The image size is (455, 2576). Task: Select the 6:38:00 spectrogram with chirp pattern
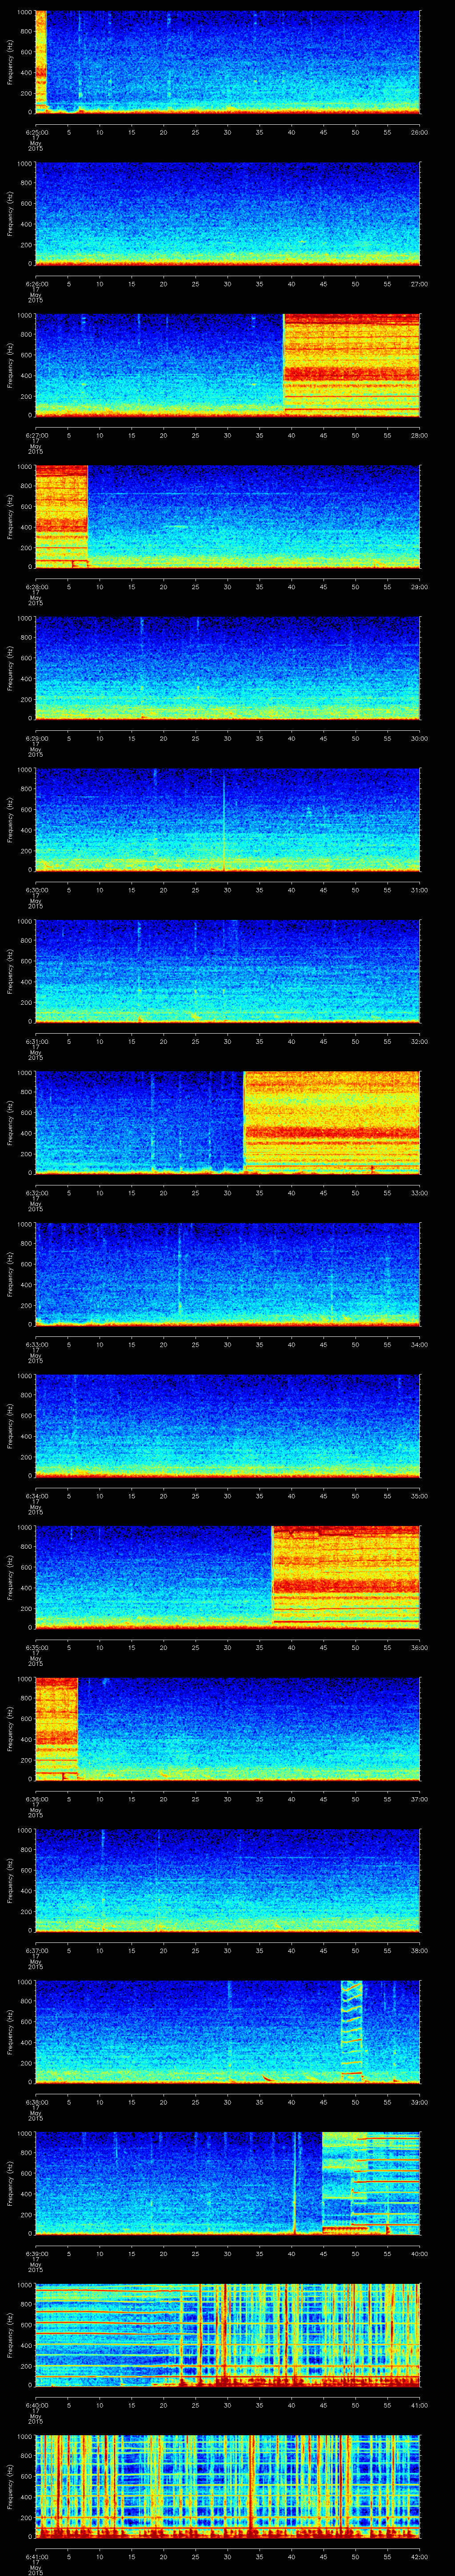point(227,2032)
